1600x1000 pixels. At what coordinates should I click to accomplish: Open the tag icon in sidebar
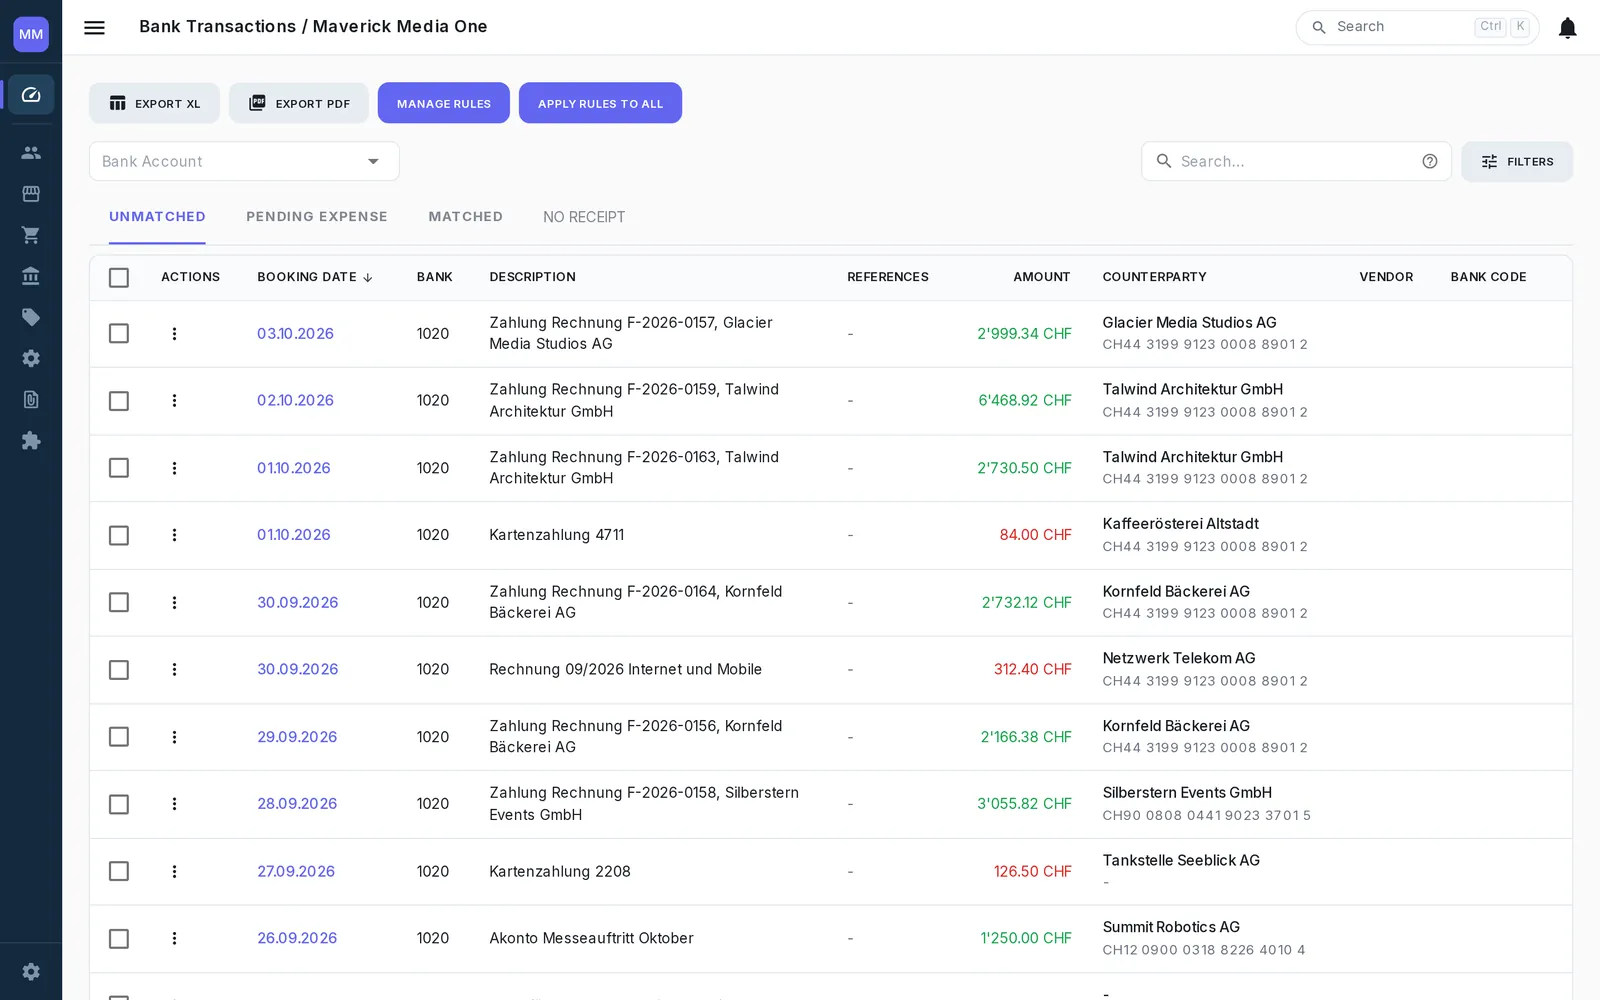pyautogui.click(x=31, y=317)
